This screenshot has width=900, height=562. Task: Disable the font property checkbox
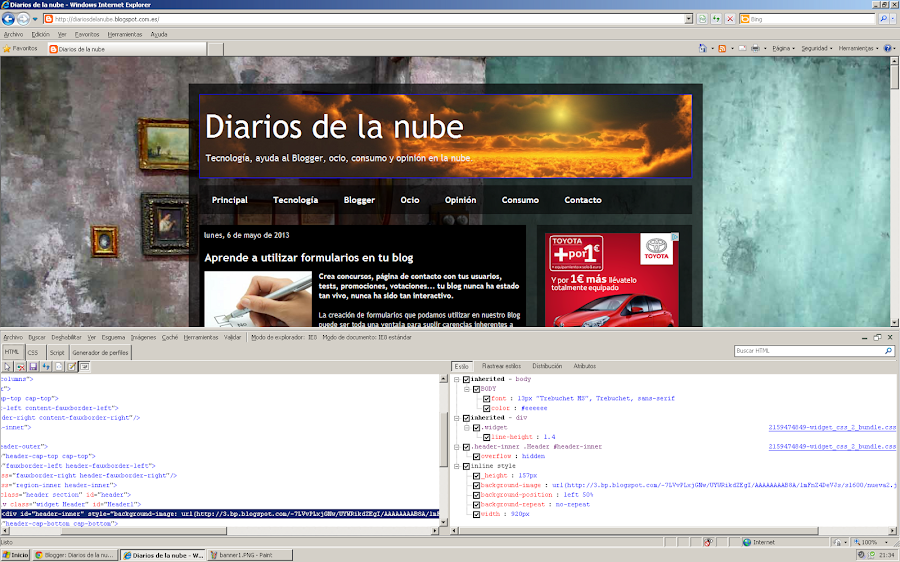[487, 399]
